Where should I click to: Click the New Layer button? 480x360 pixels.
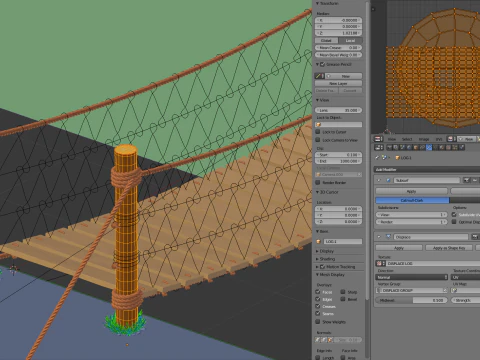pyautogui.click(x=338, y=83)
